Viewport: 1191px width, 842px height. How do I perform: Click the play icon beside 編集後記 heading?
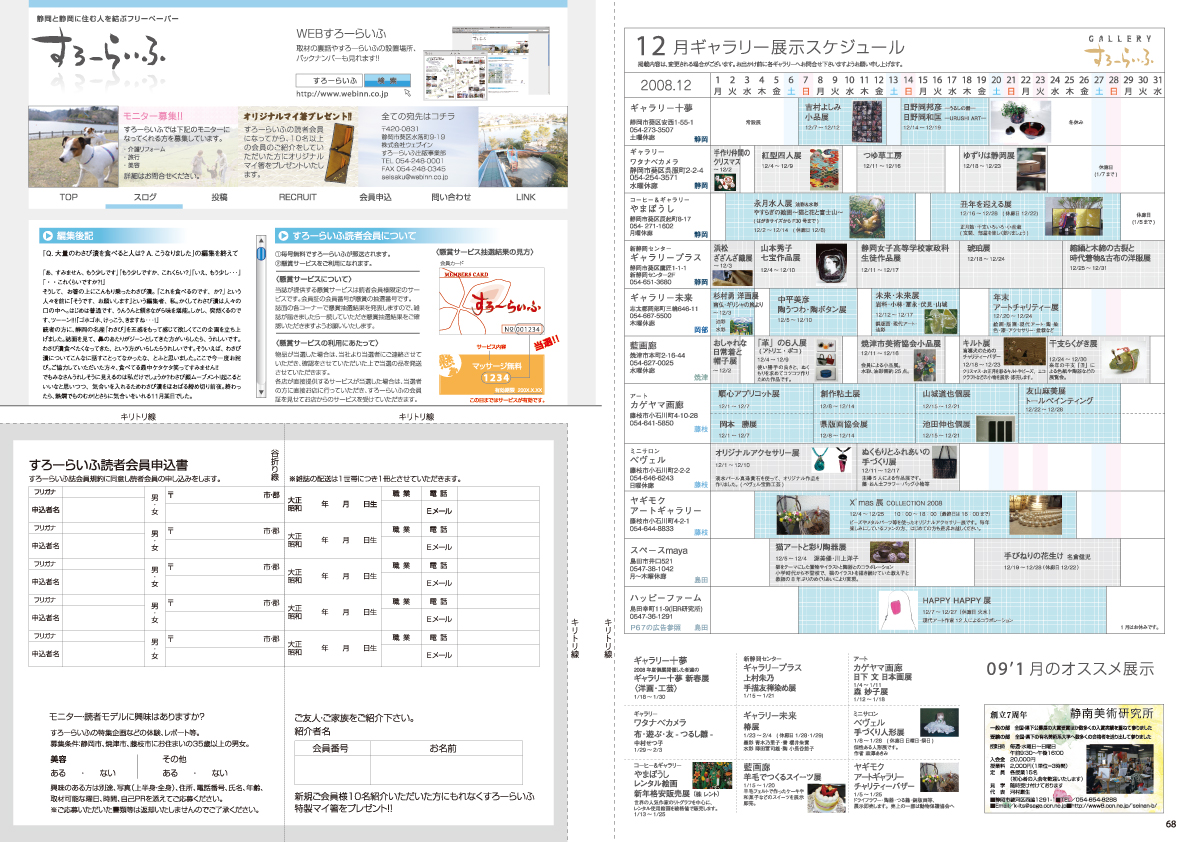point(47,236)
